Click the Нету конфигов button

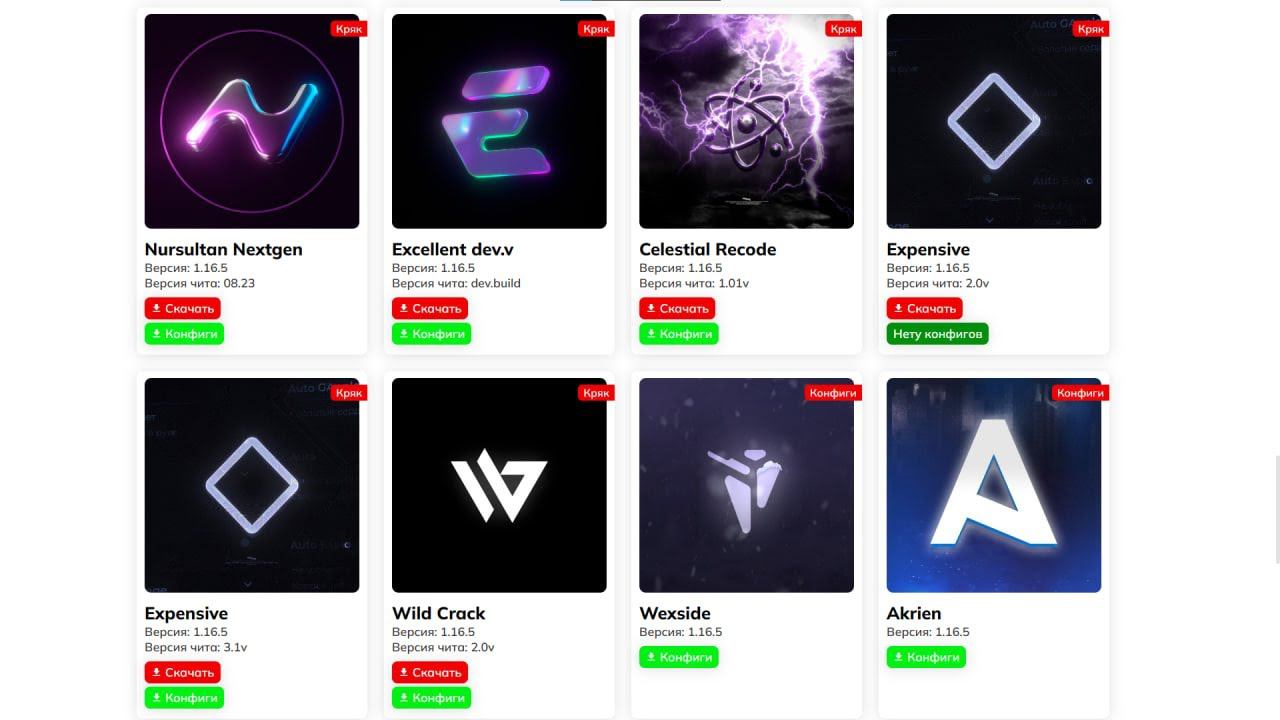(937, 334)
